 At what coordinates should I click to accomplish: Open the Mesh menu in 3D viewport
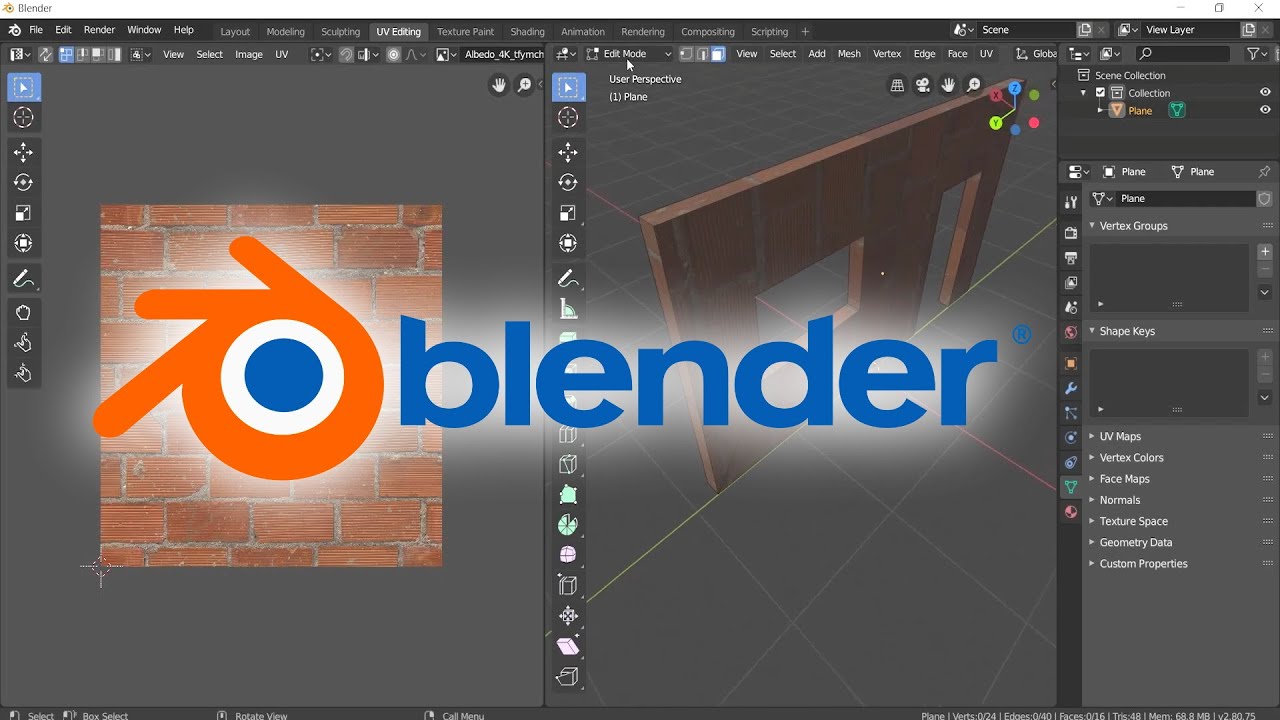click(849, 54)
